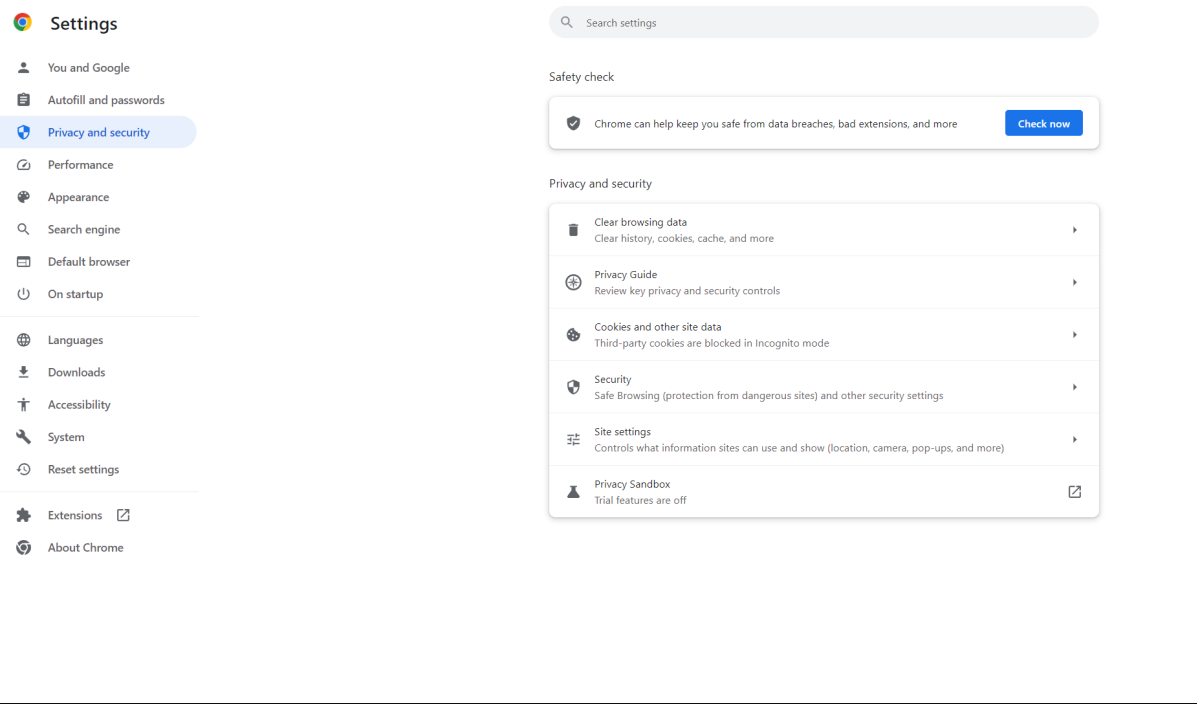
Task: Click the compass icon for Privacy Guide
Action: pyautogui.click(x=573, y=283)
